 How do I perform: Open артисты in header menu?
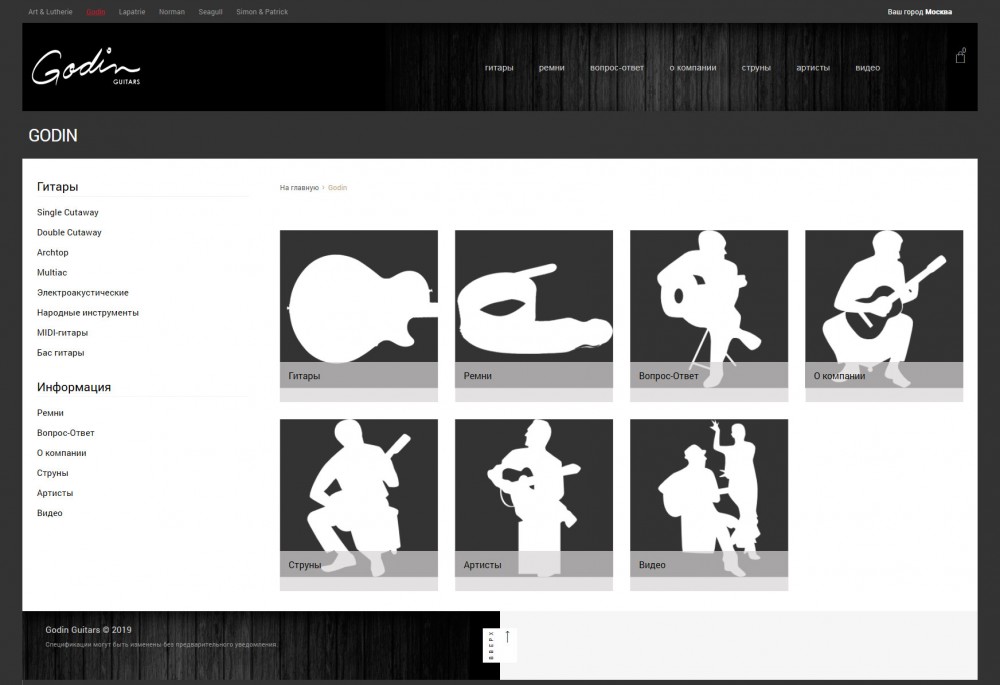pyautogui.click(x=813, y=68)
